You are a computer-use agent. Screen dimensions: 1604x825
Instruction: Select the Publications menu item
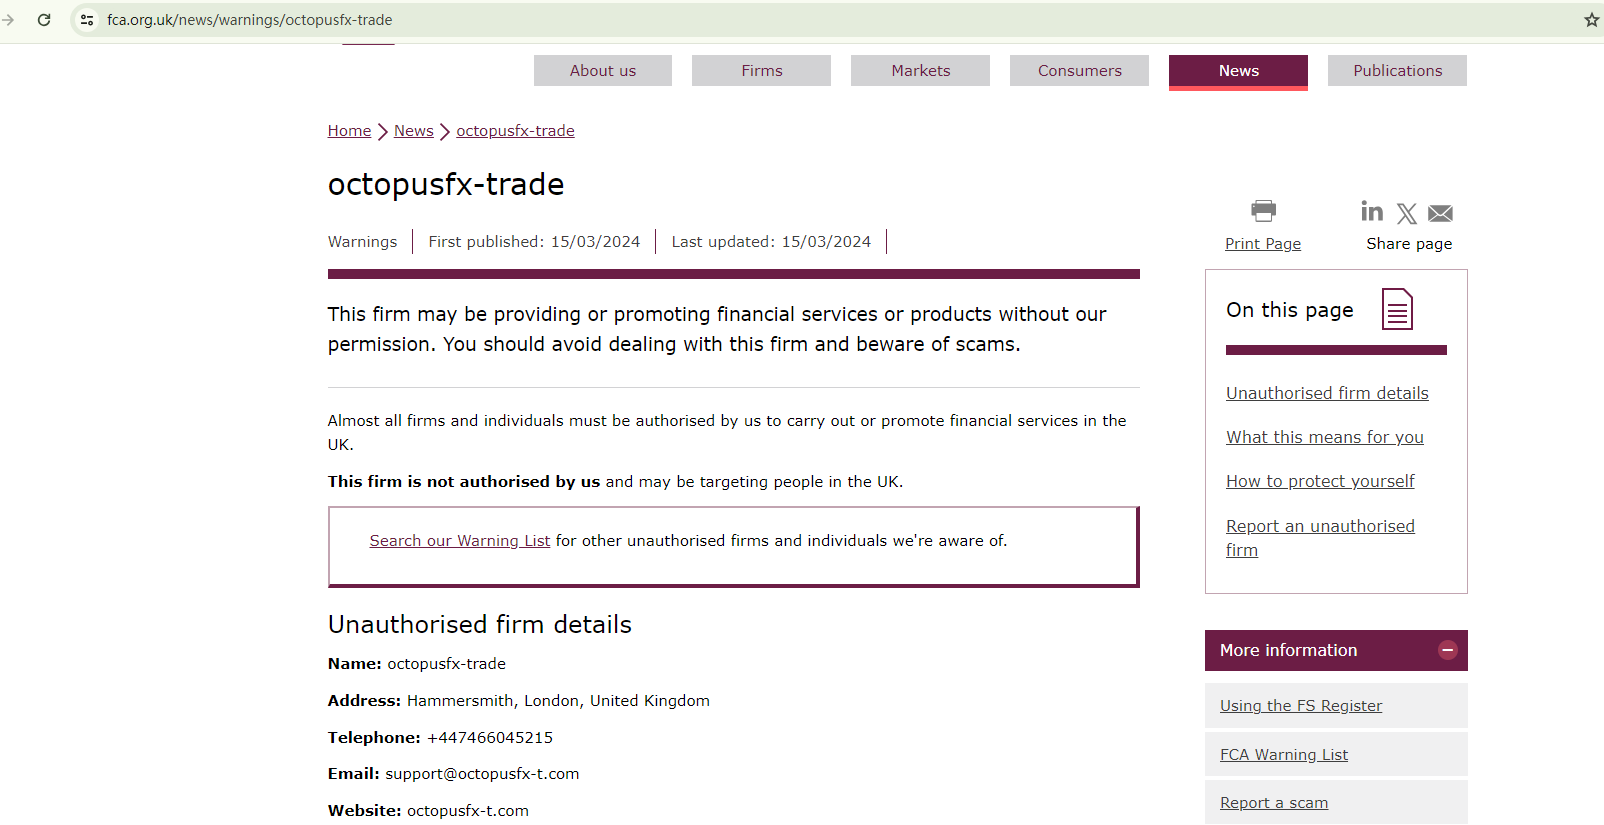click(x=1397, y=71)
